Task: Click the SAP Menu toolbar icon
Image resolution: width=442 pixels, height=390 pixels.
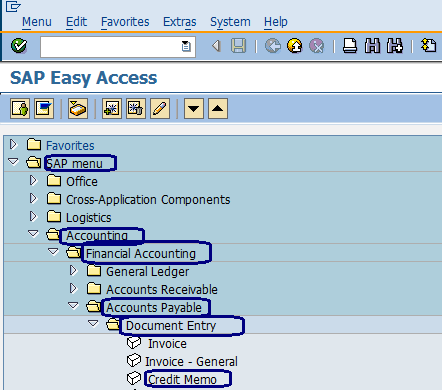Action: [44, 108]
